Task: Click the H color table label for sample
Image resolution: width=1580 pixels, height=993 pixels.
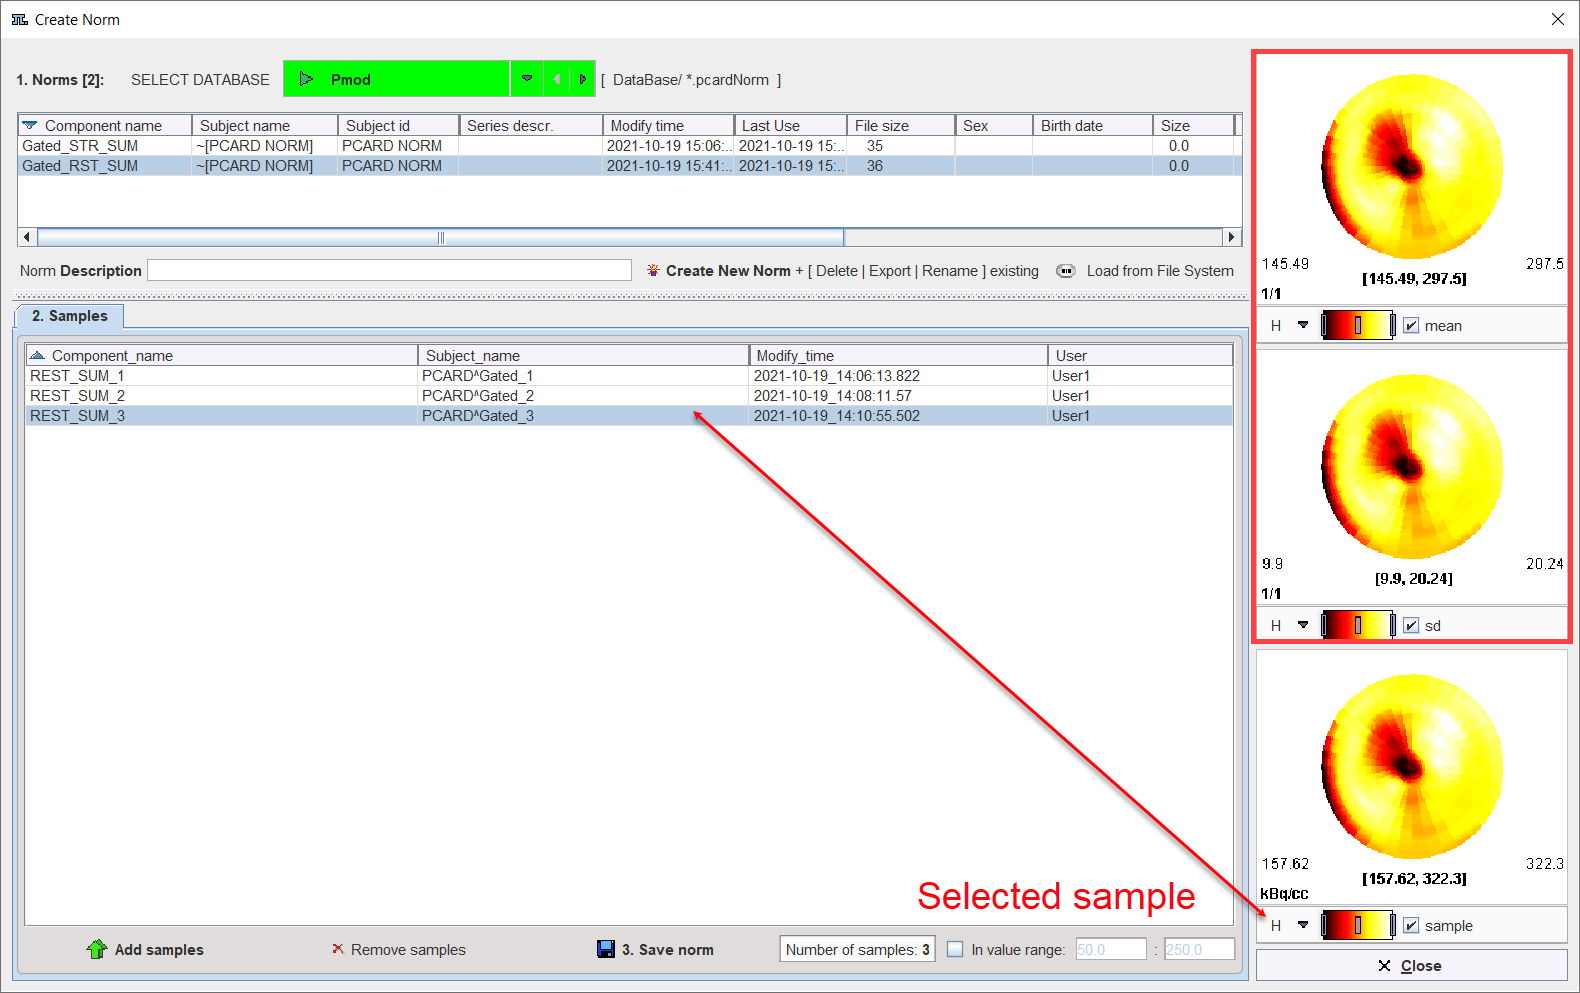Action: pyautogui.click(x=1276, y=925)
